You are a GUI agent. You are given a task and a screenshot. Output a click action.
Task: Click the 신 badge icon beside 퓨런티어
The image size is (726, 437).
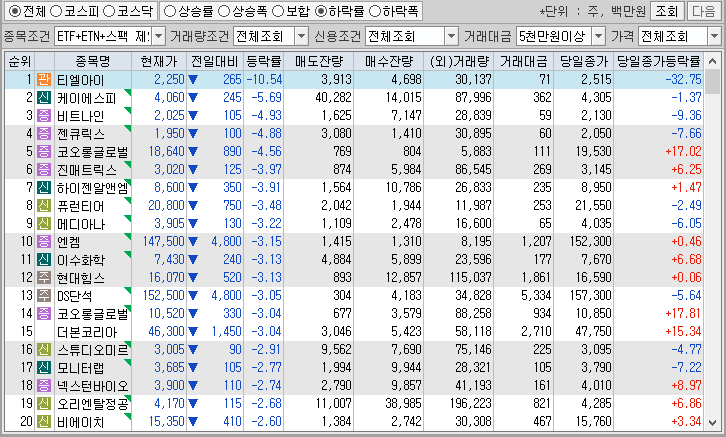pyautogui.click(x=44, y=206)
